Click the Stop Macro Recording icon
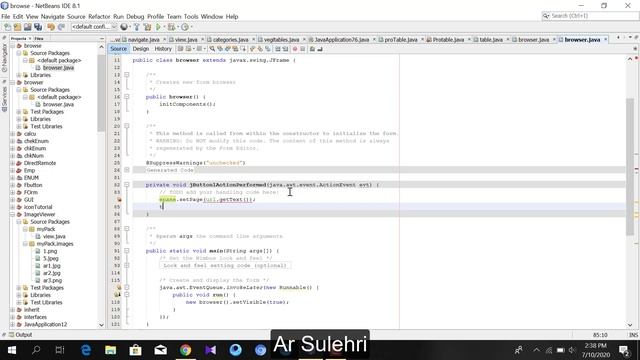The width and height of the screenshot is (640, 360). click(x=302, y=49)
